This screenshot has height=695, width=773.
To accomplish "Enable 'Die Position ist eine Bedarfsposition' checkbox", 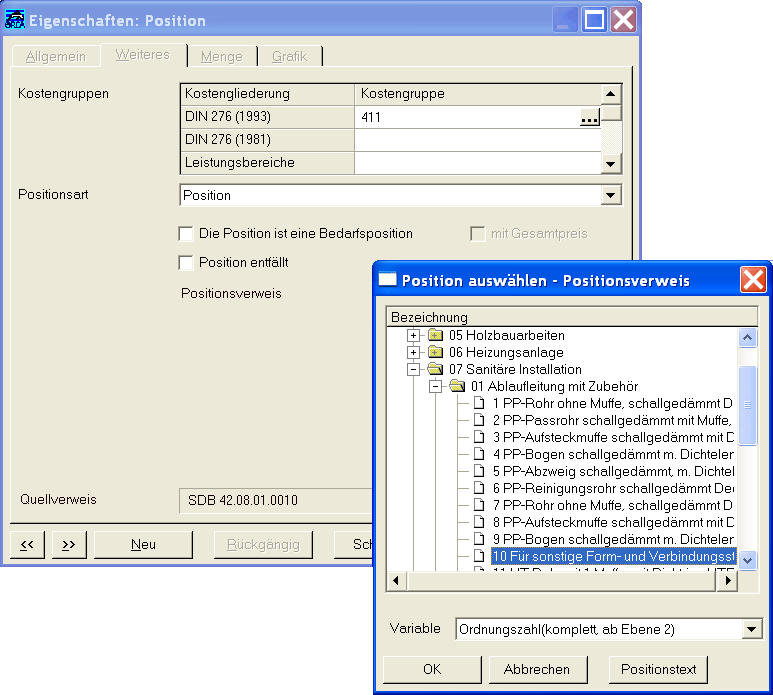I will coord(186,234).
